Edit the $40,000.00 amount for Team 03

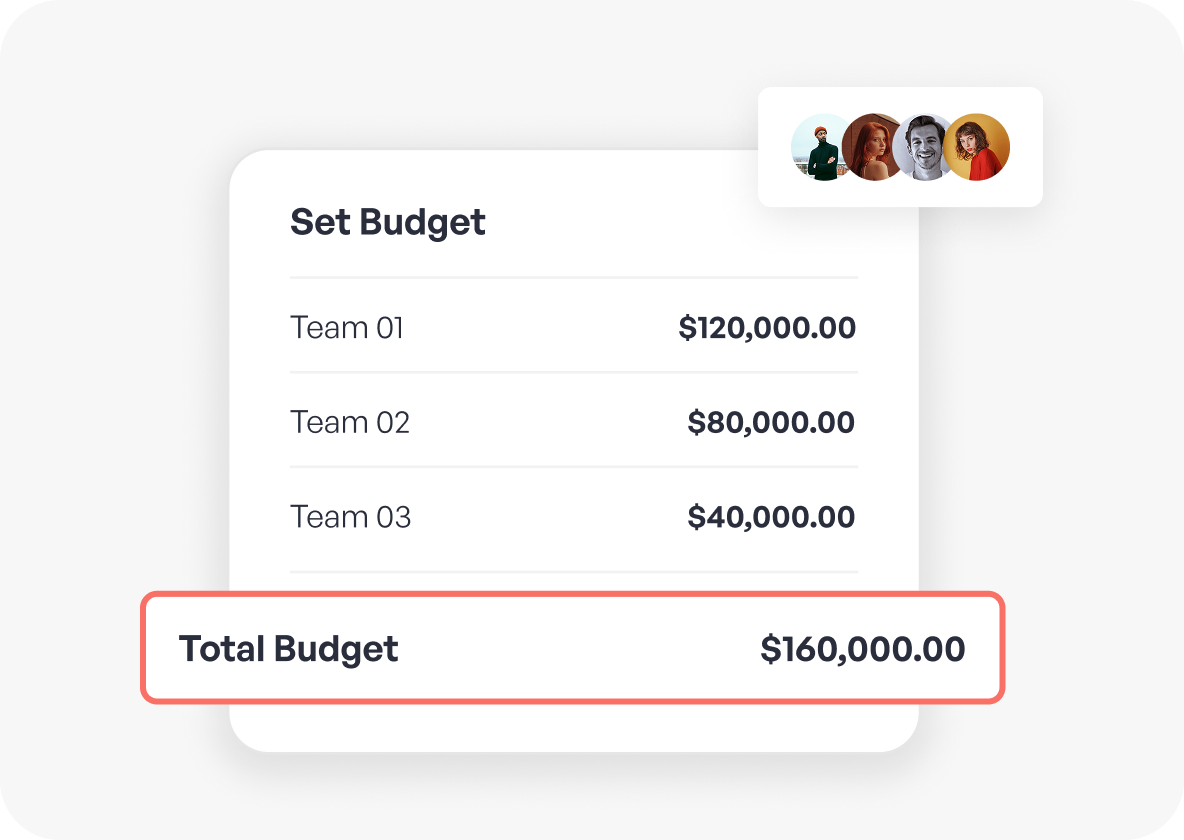(x=771, y=517)
